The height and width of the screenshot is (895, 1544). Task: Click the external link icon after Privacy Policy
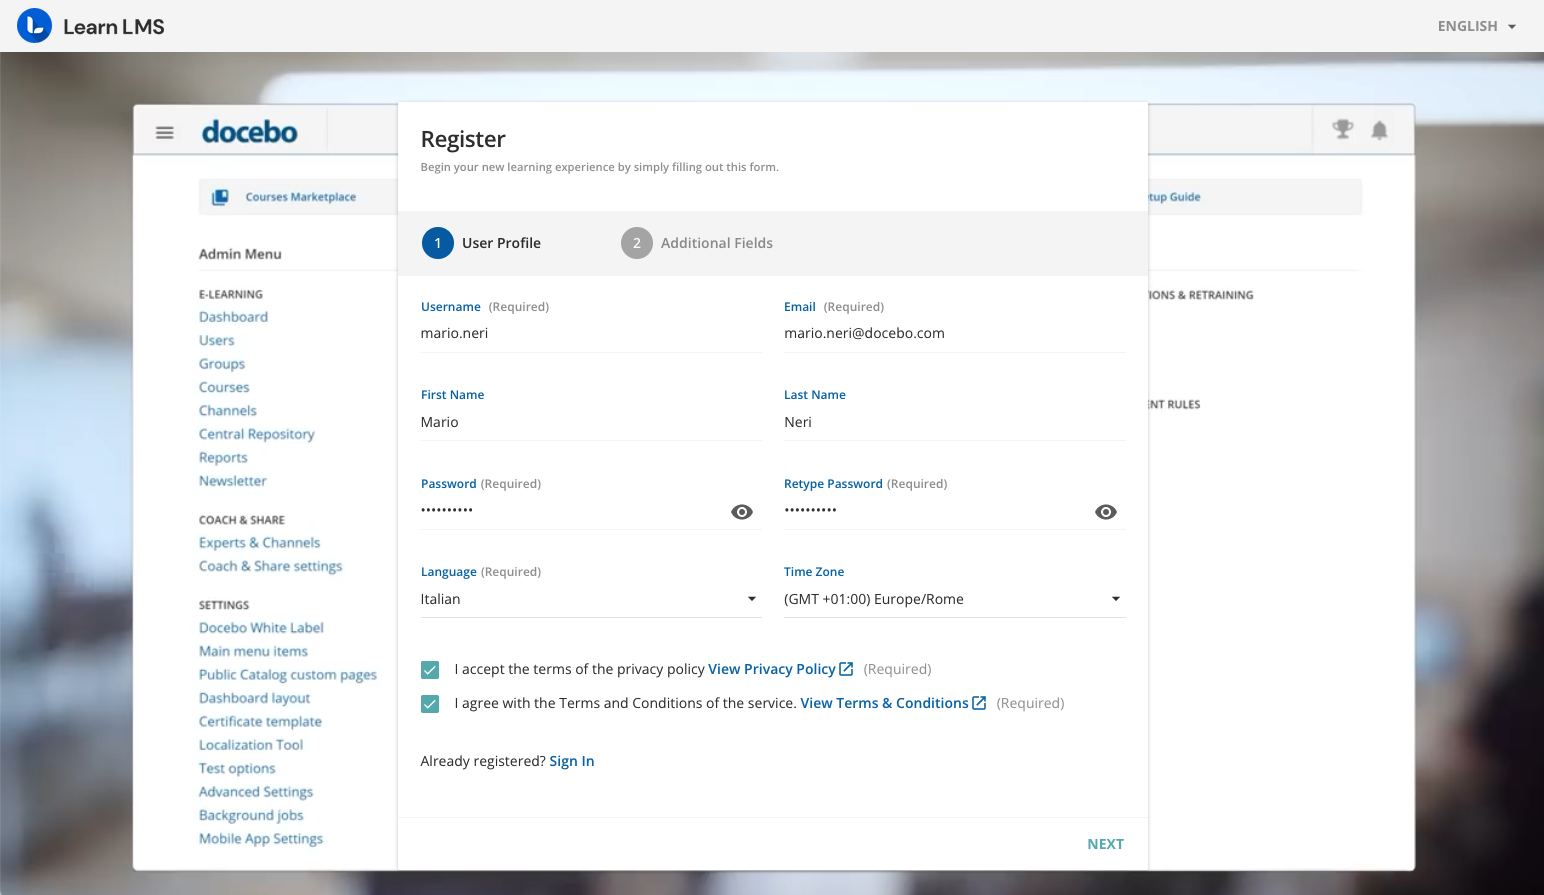click(846, 669)
